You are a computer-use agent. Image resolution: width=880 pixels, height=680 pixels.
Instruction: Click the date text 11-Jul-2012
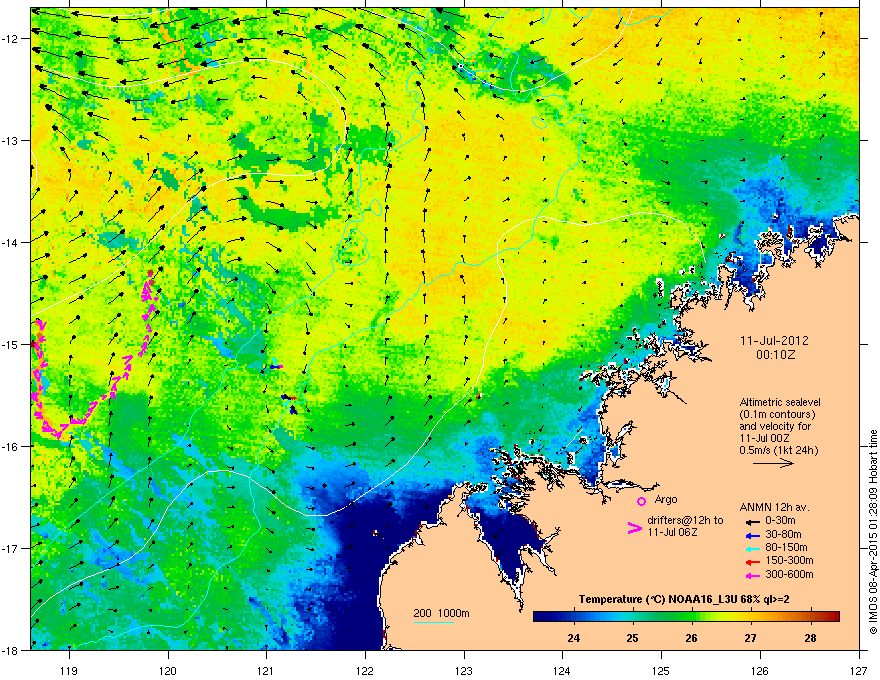pos(774,341)
